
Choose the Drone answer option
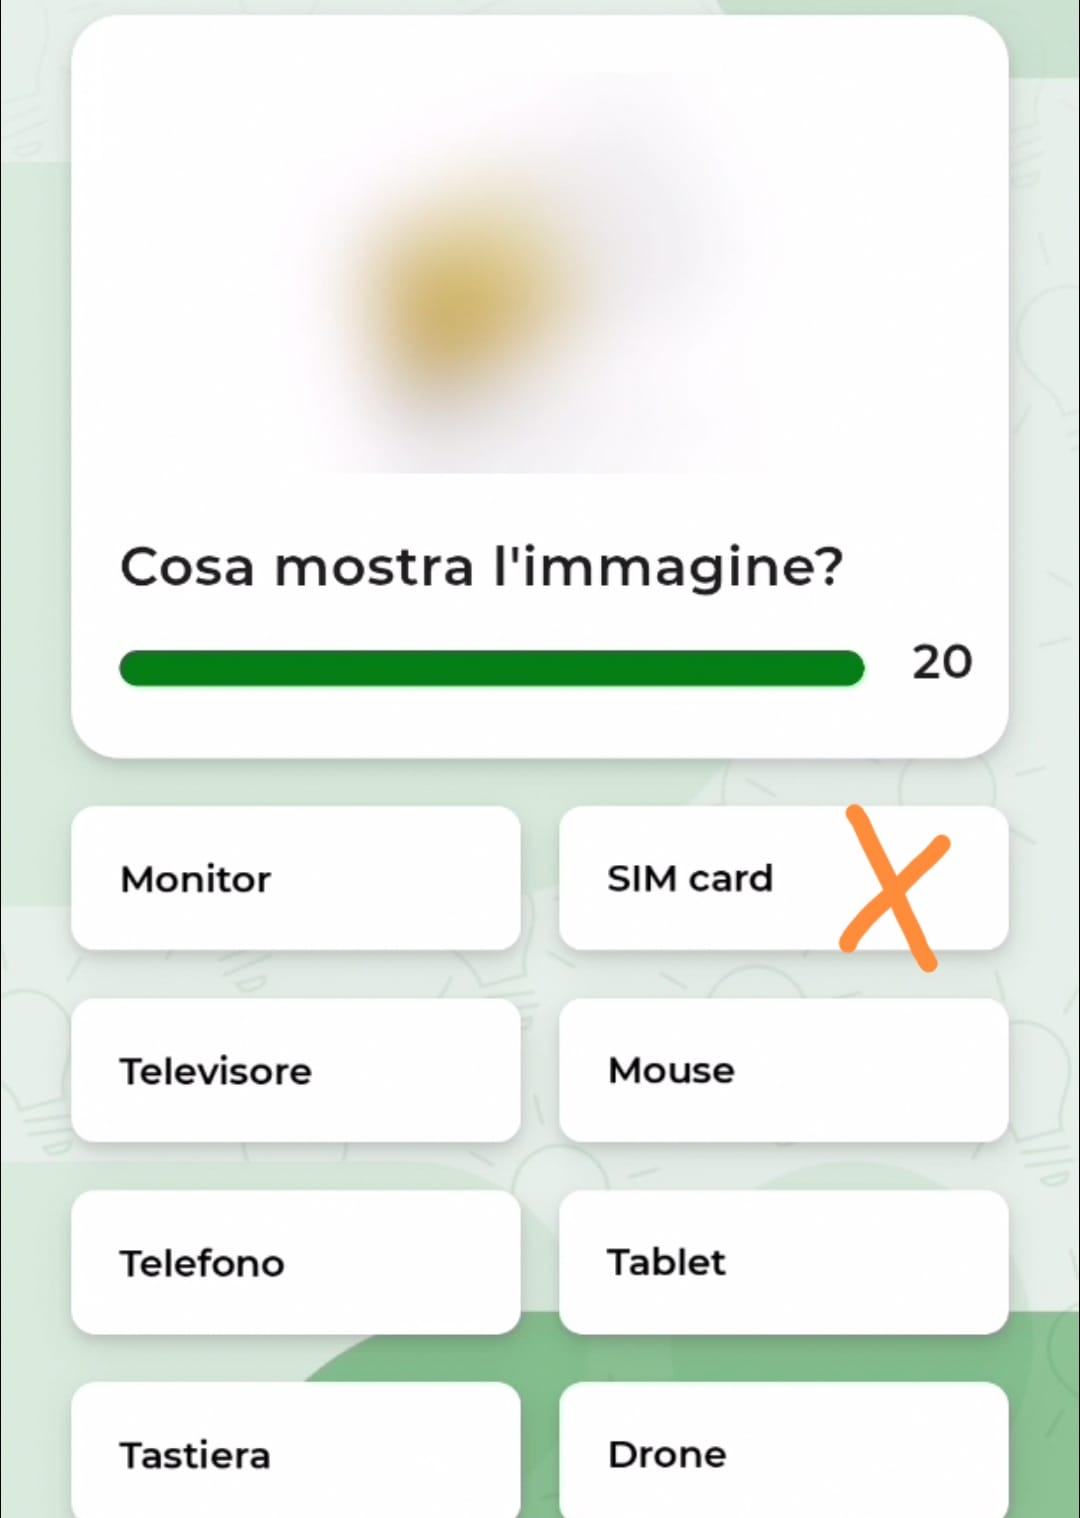coord(783,1452)
